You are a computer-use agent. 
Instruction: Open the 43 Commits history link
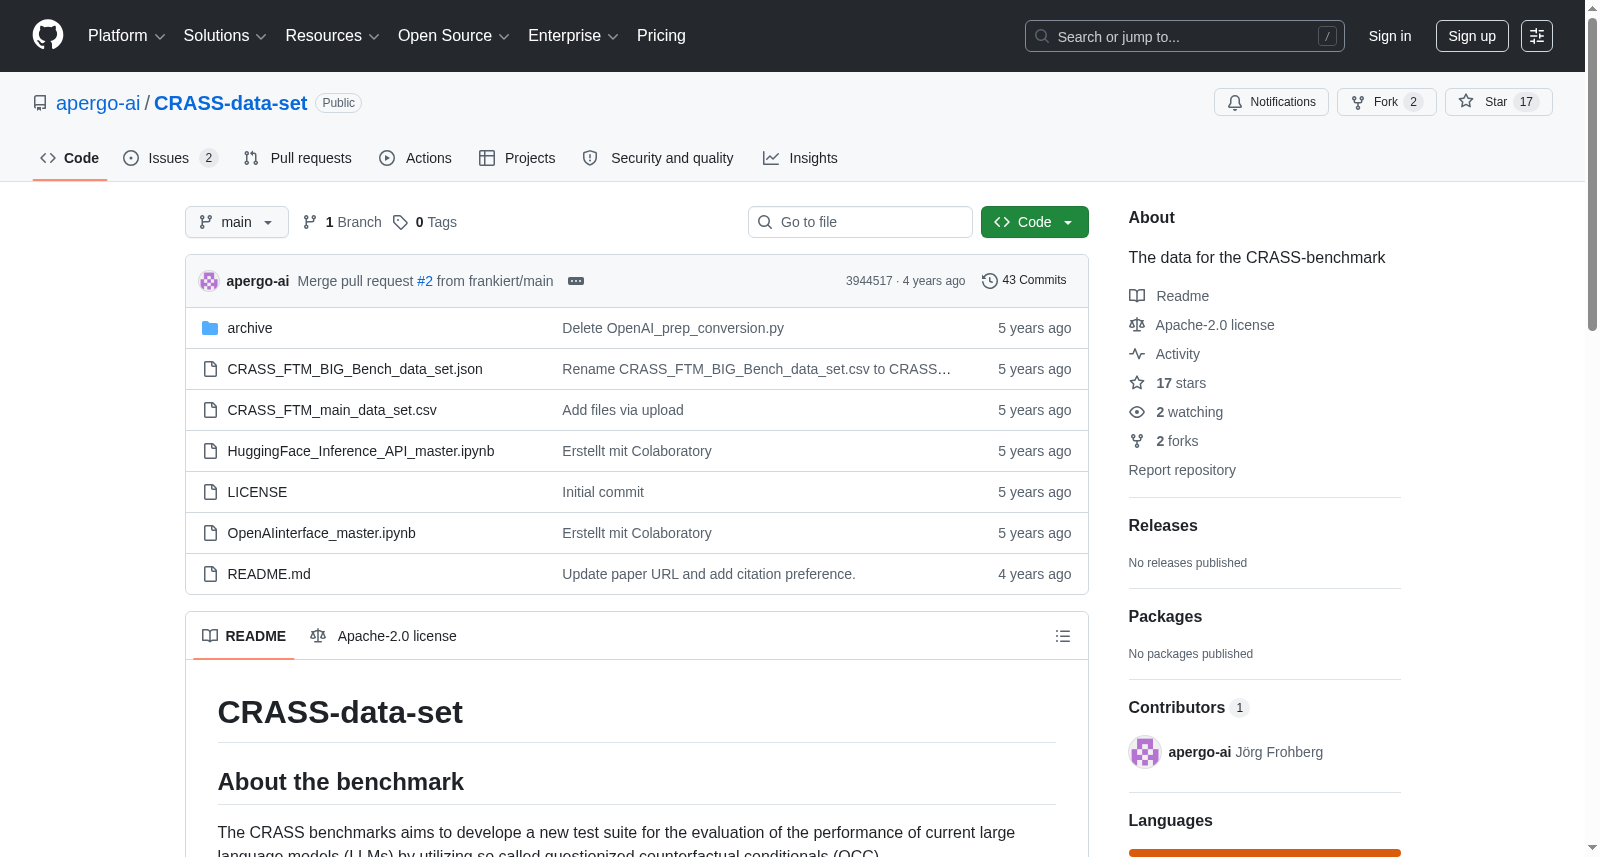[1024, 281]
